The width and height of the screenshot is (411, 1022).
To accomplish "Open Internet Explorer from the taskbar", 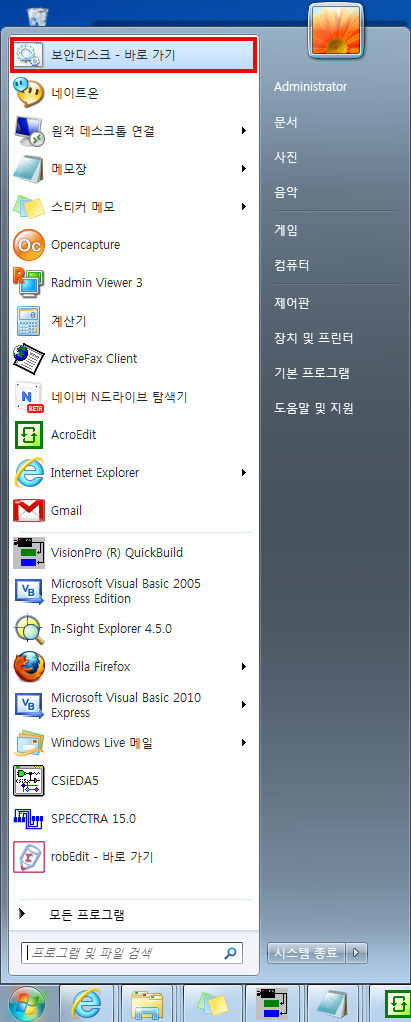I will point(87,1004).
